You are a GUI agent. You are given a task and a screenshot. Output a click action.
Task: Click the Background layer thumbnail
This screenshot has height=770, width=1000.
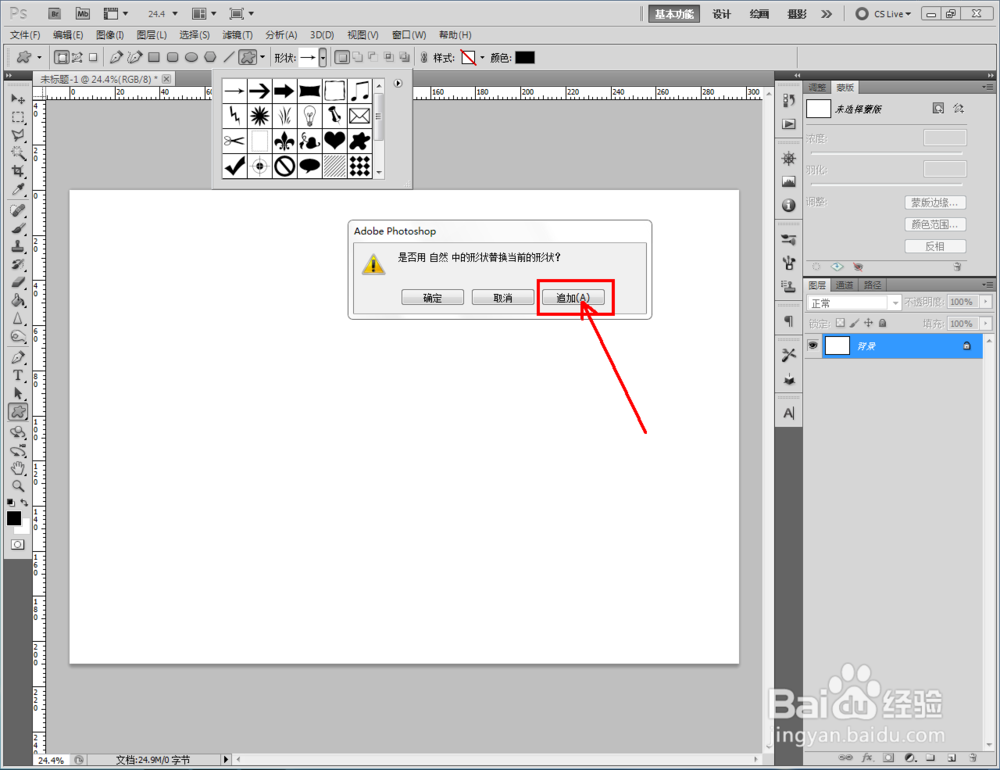(837, 346)
